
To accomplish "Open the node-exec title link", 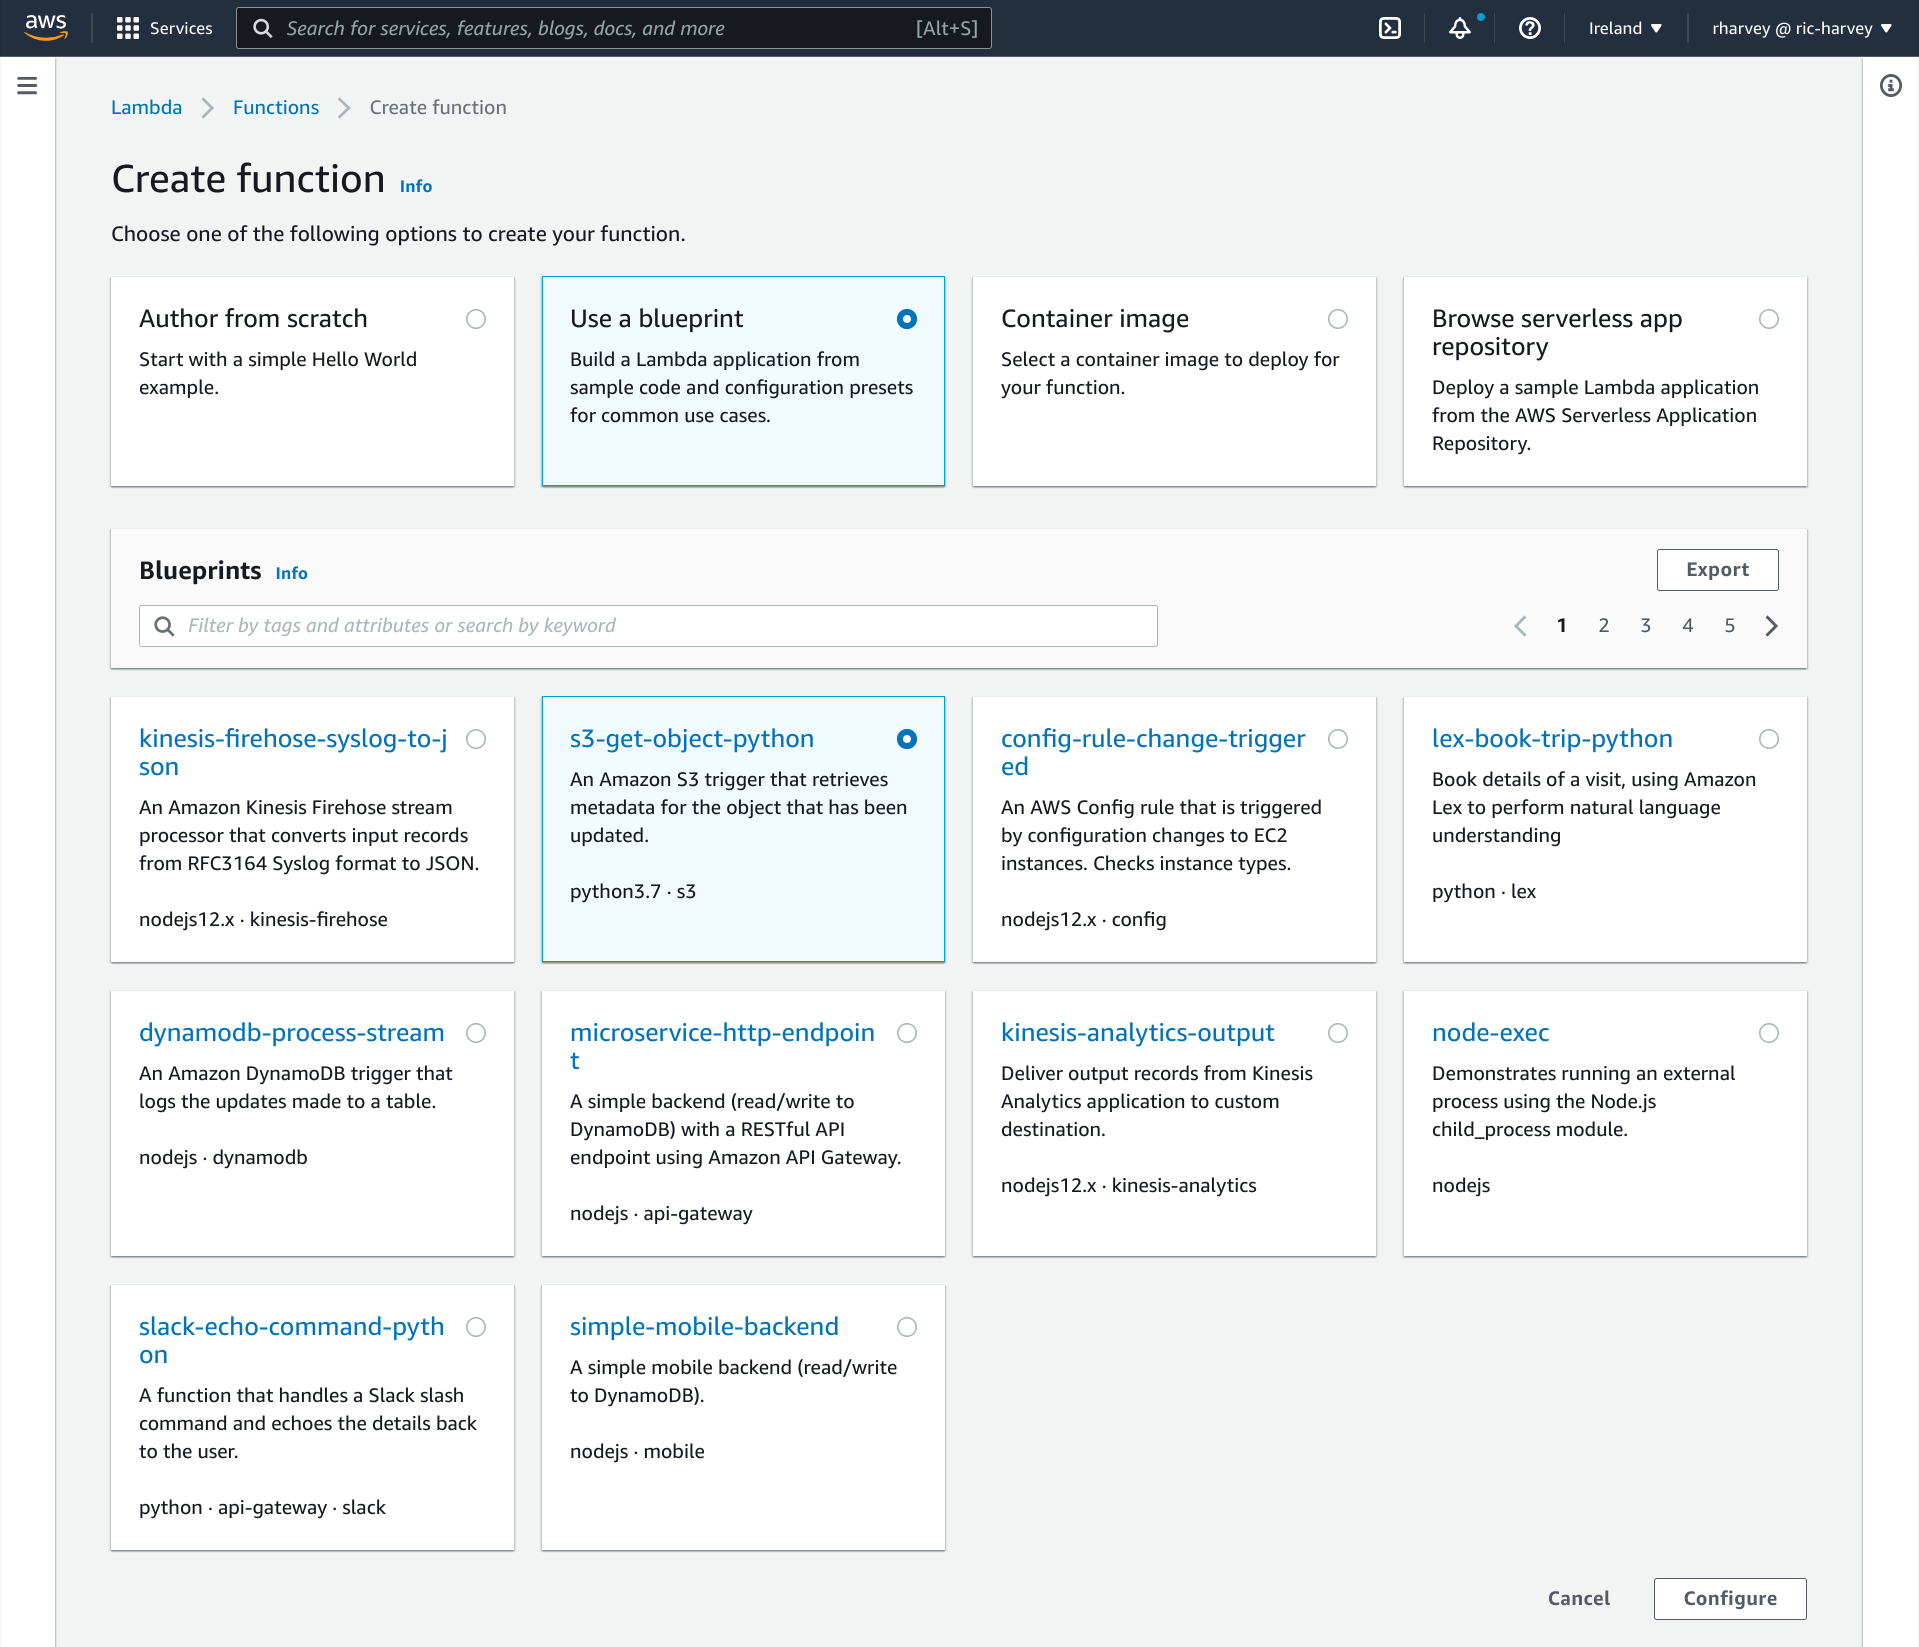I will point(1490,1033).
